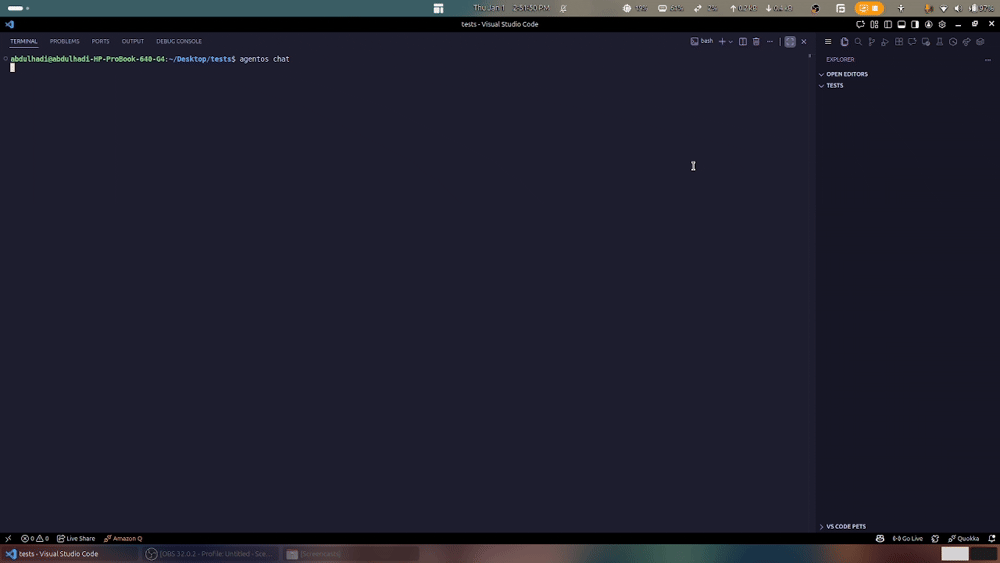Screen dimensions: 1000x563
Task: Click the VS Code logo in title bar
Action: pos(10,24)
